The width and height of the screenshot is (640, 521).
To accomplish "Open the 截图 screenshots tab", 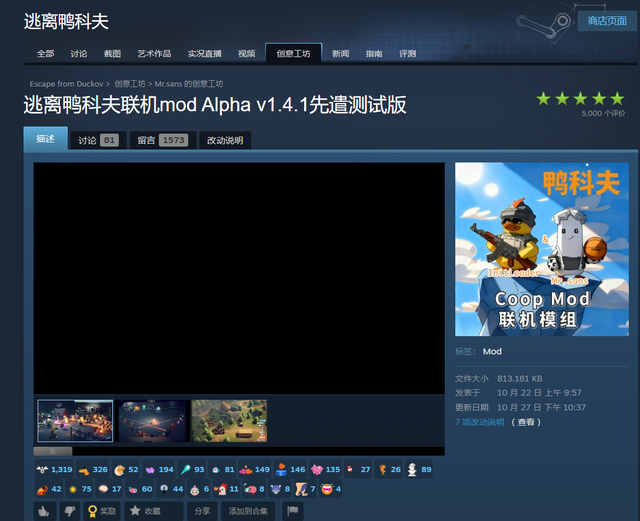I will (x=112, y=53).
